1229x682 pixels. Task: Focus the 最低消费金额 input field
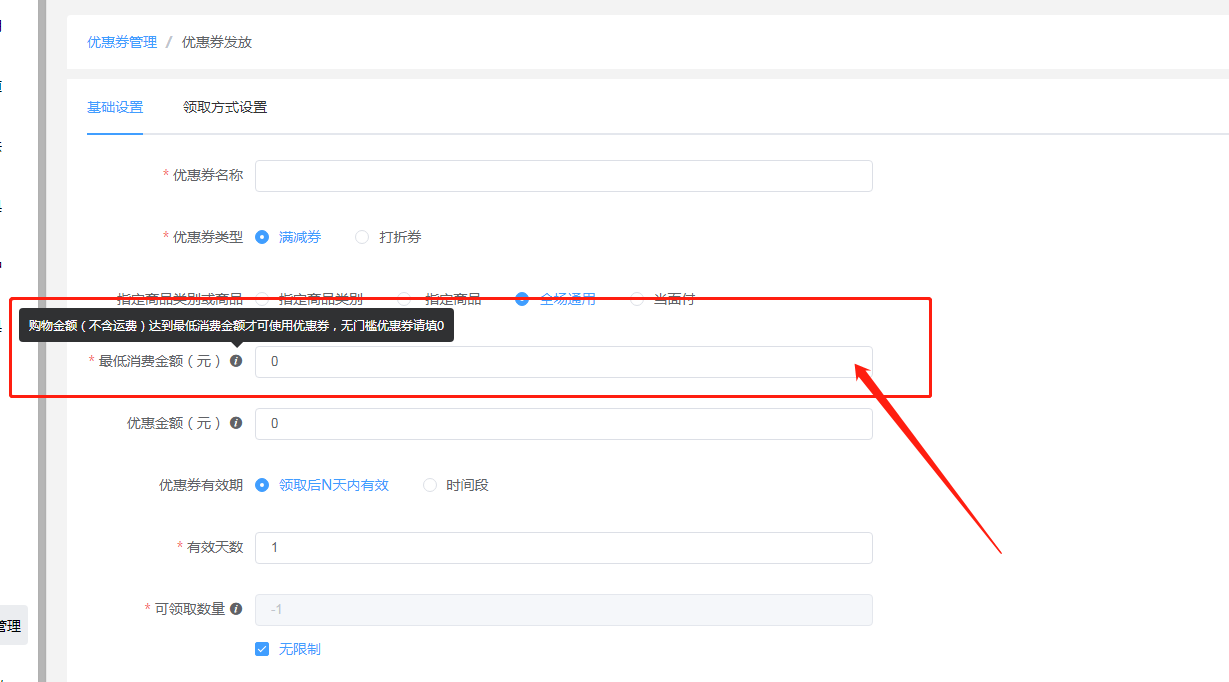click(x=564, y=361)
